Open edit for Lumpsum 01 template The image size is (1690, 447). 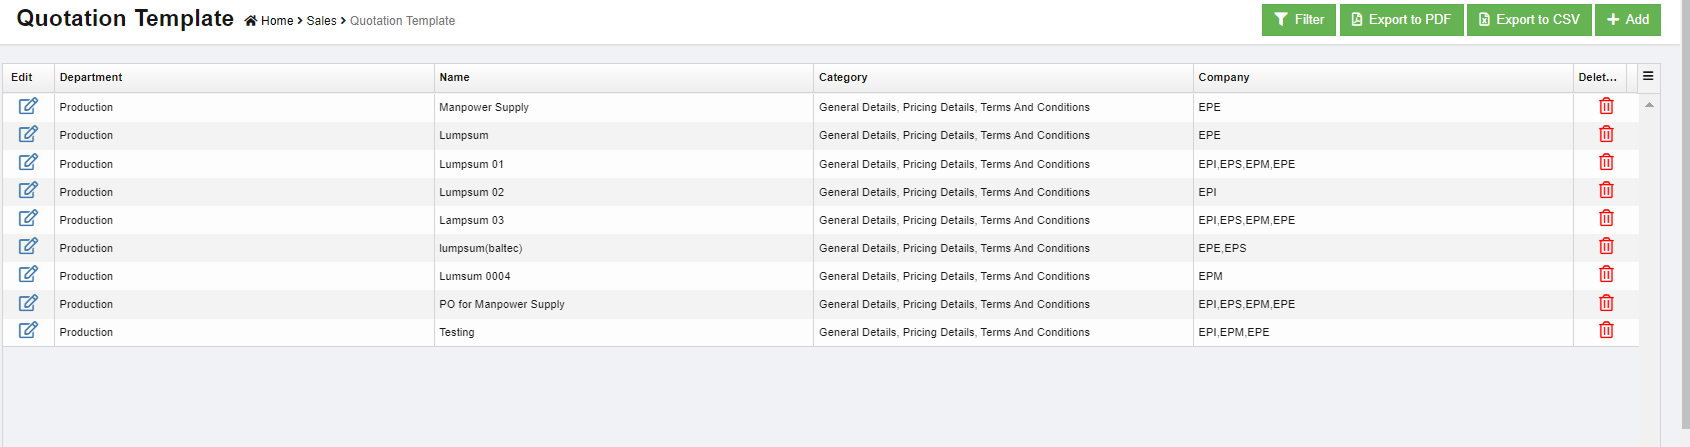pyautogui.click(x=28, y=162)
